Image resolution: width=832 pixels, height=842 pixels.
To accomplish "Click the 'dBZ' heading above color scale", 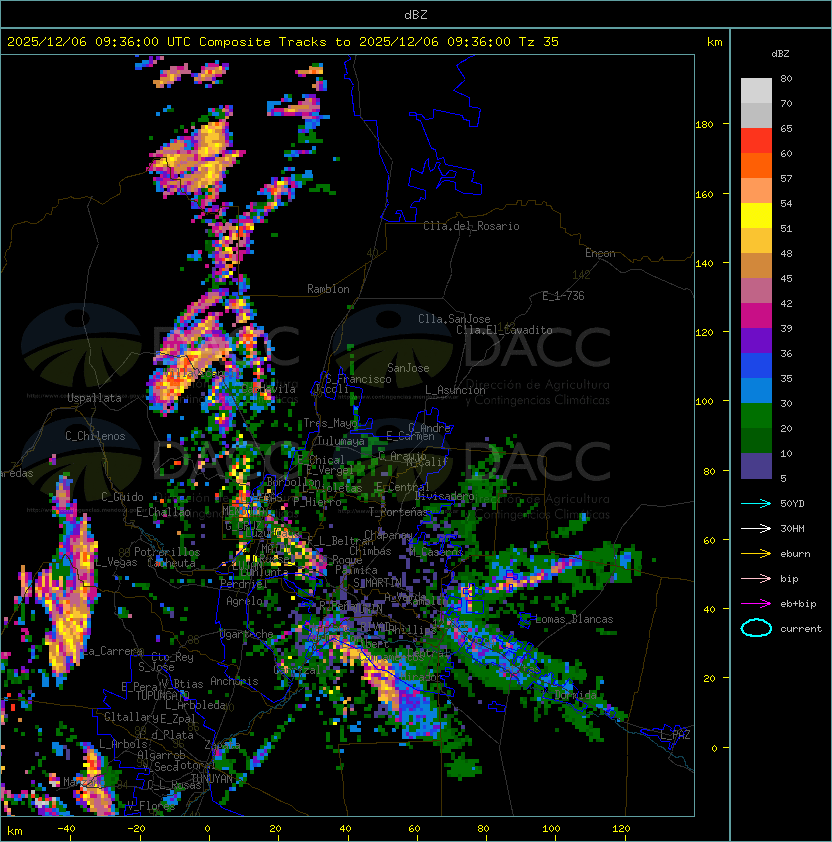I will 780,54.
